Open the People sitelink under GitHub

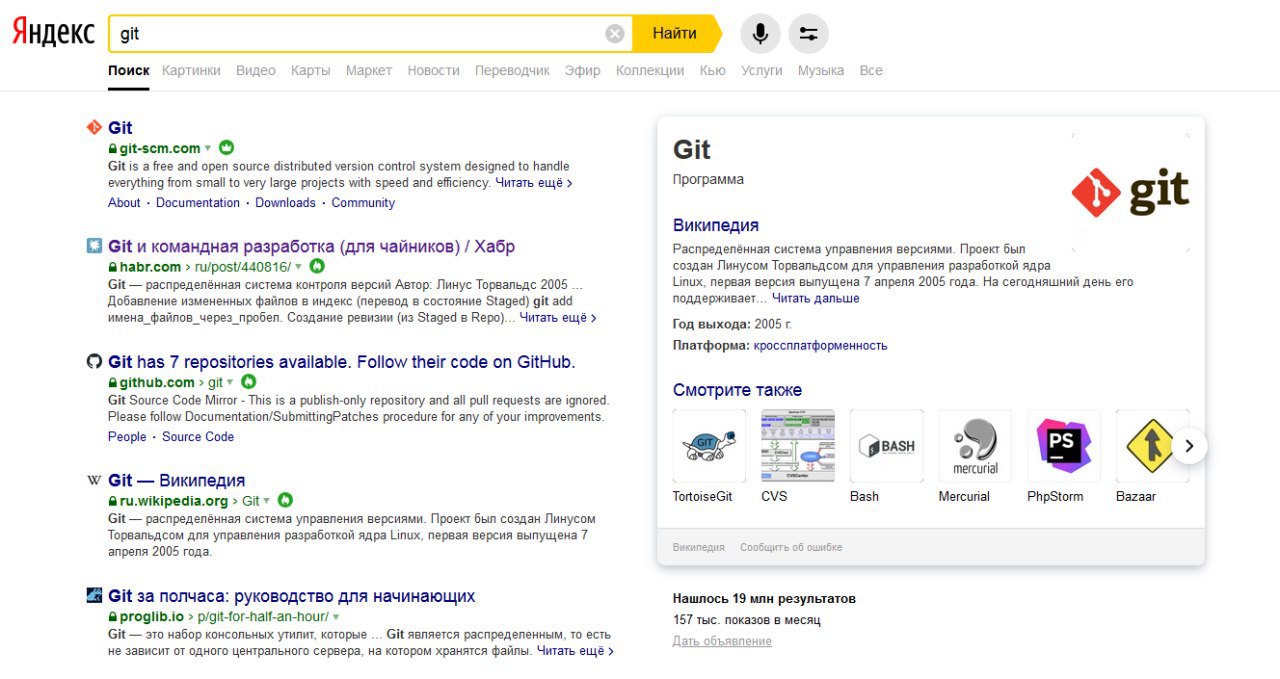point(127,436)
